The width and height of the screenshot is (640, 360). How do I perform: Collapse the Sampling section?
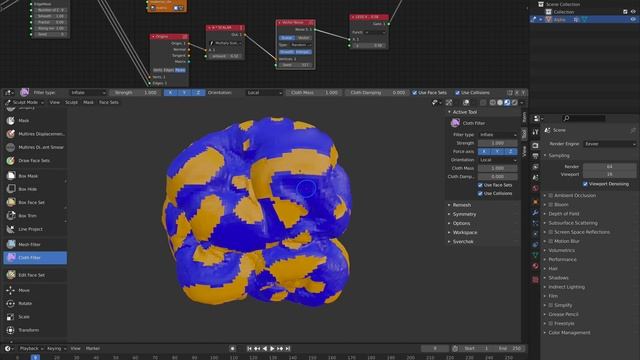pos(558,156)
